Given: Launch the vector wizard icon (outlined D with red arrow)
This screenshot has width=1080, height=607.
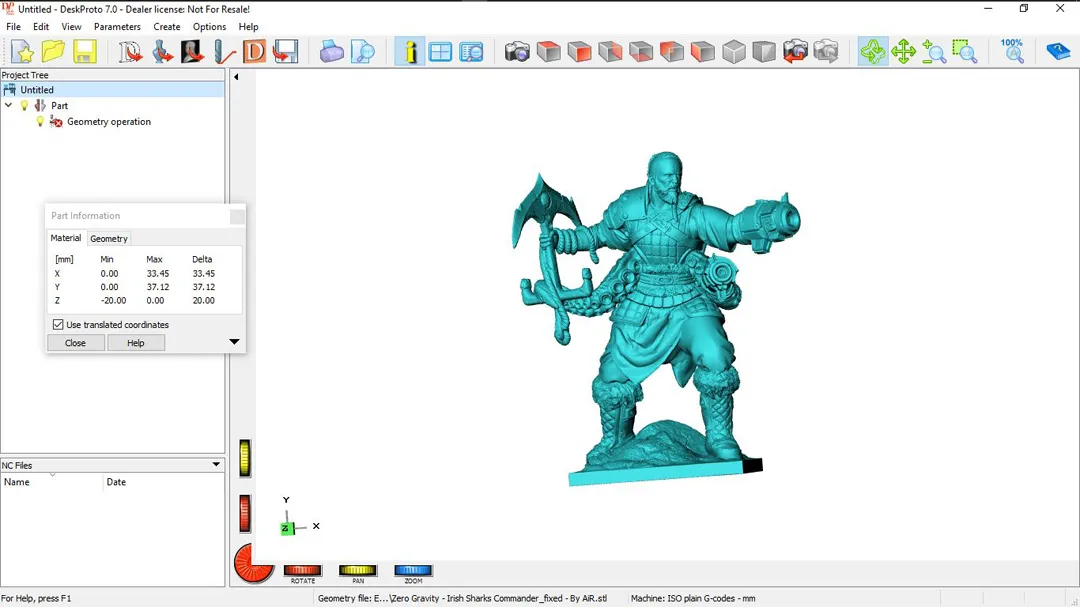Looking at the screenshot, I should pos(129,52).
